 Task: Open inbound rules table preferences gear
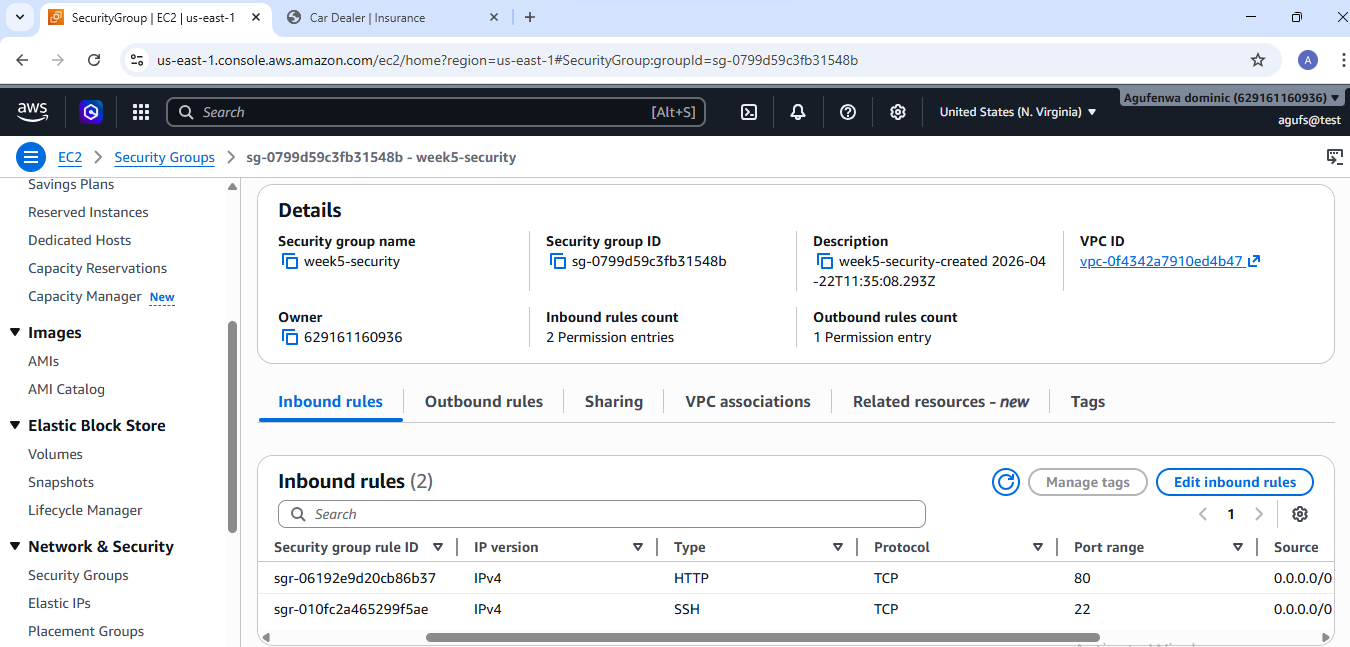(x=1299, y=514)
